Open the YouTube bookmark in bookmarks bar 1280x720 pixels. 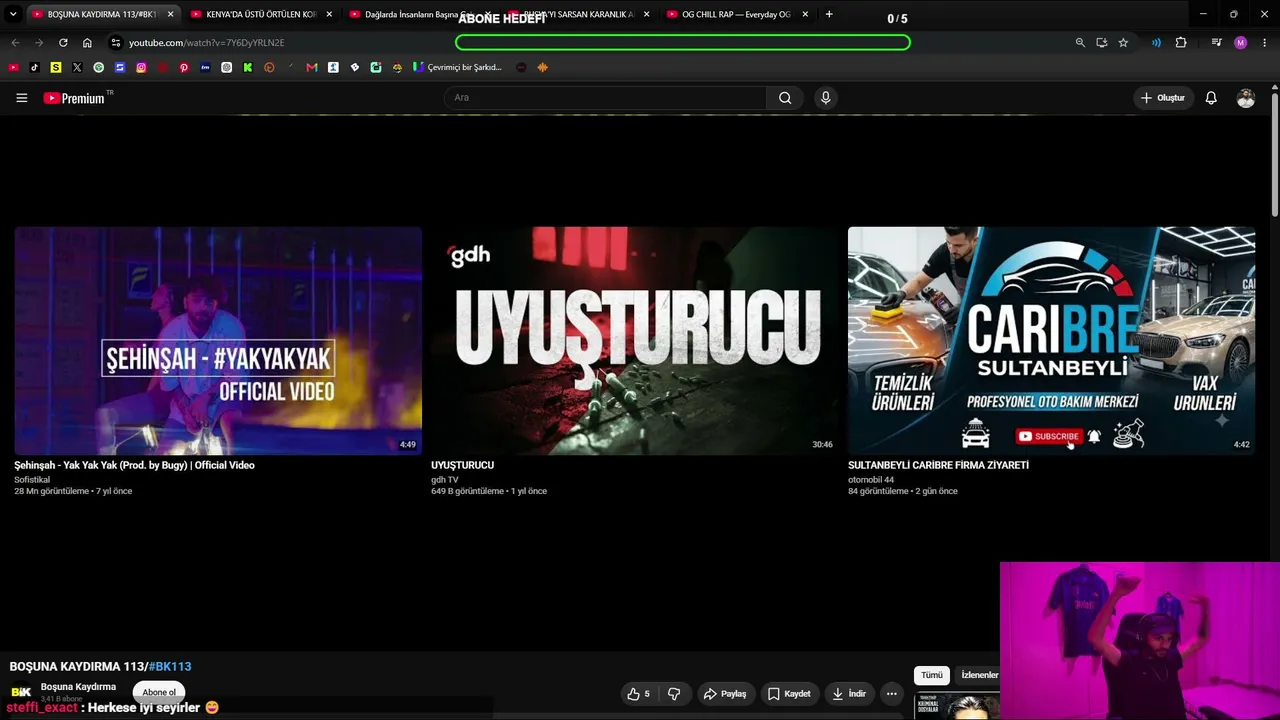[13, 67]
